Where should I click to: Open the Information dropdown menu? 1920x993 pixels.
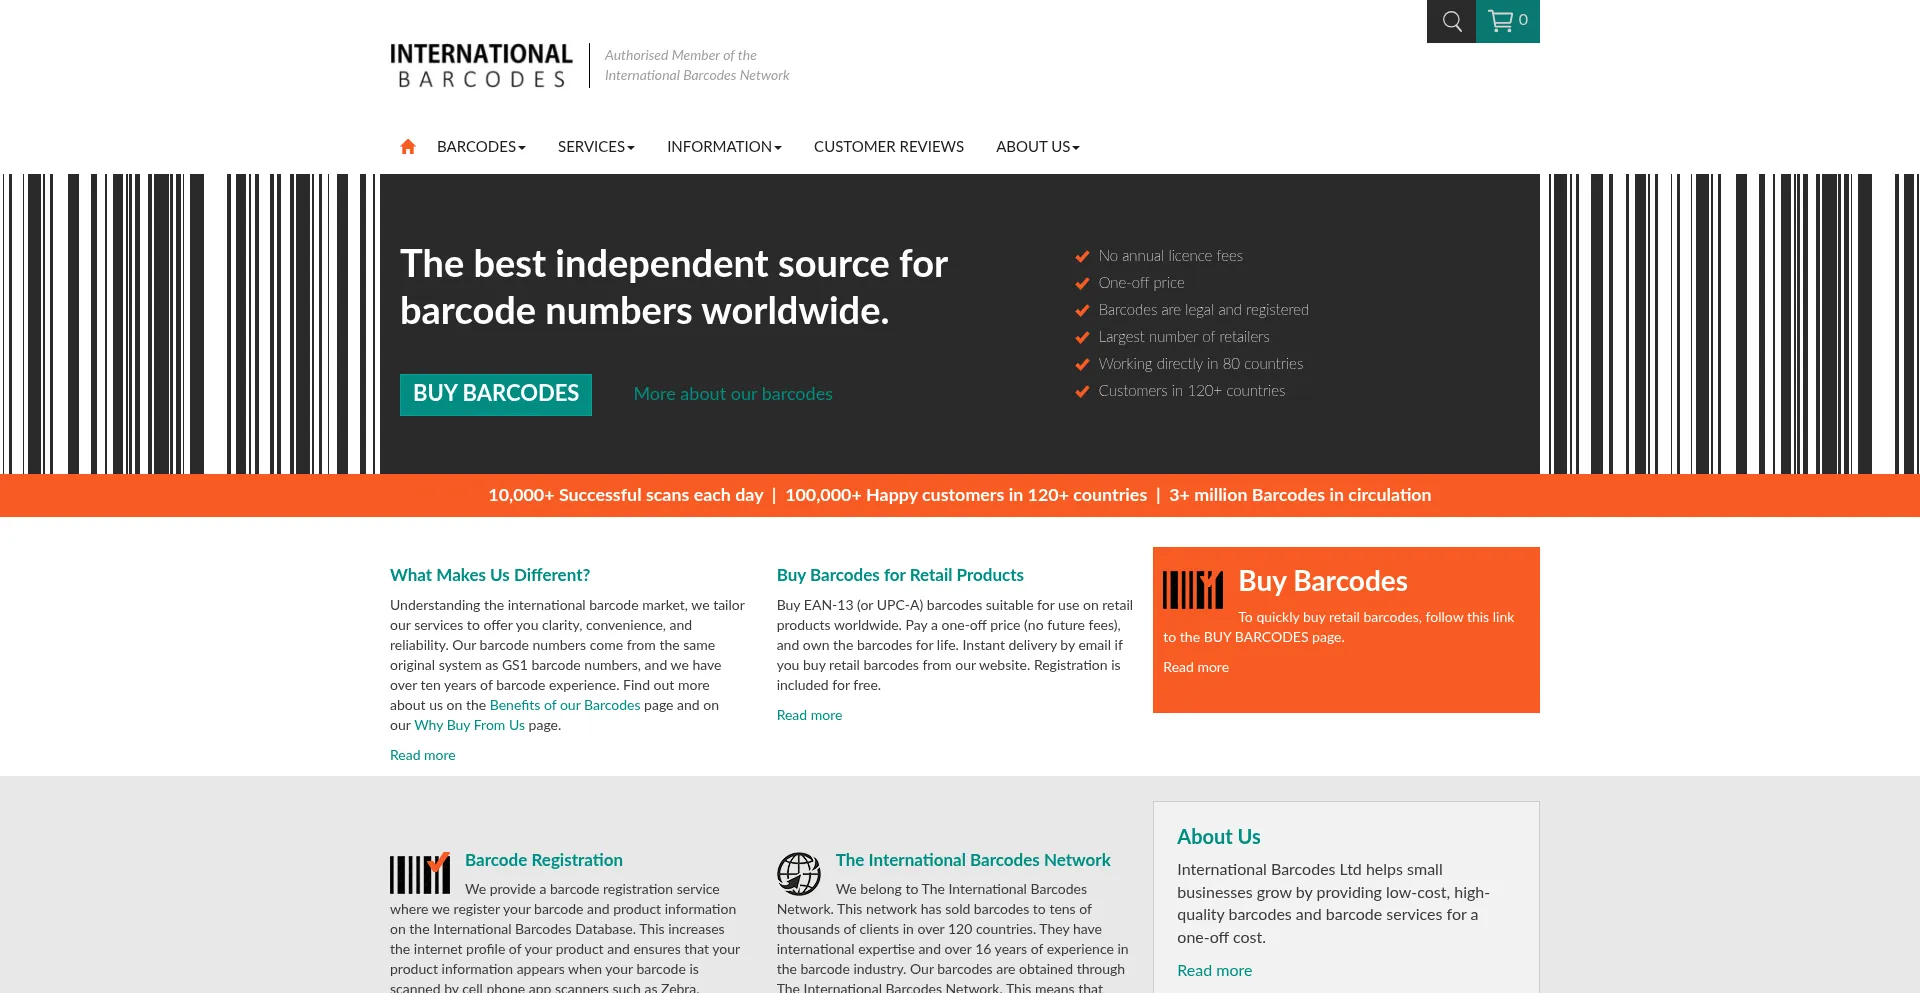724,147
